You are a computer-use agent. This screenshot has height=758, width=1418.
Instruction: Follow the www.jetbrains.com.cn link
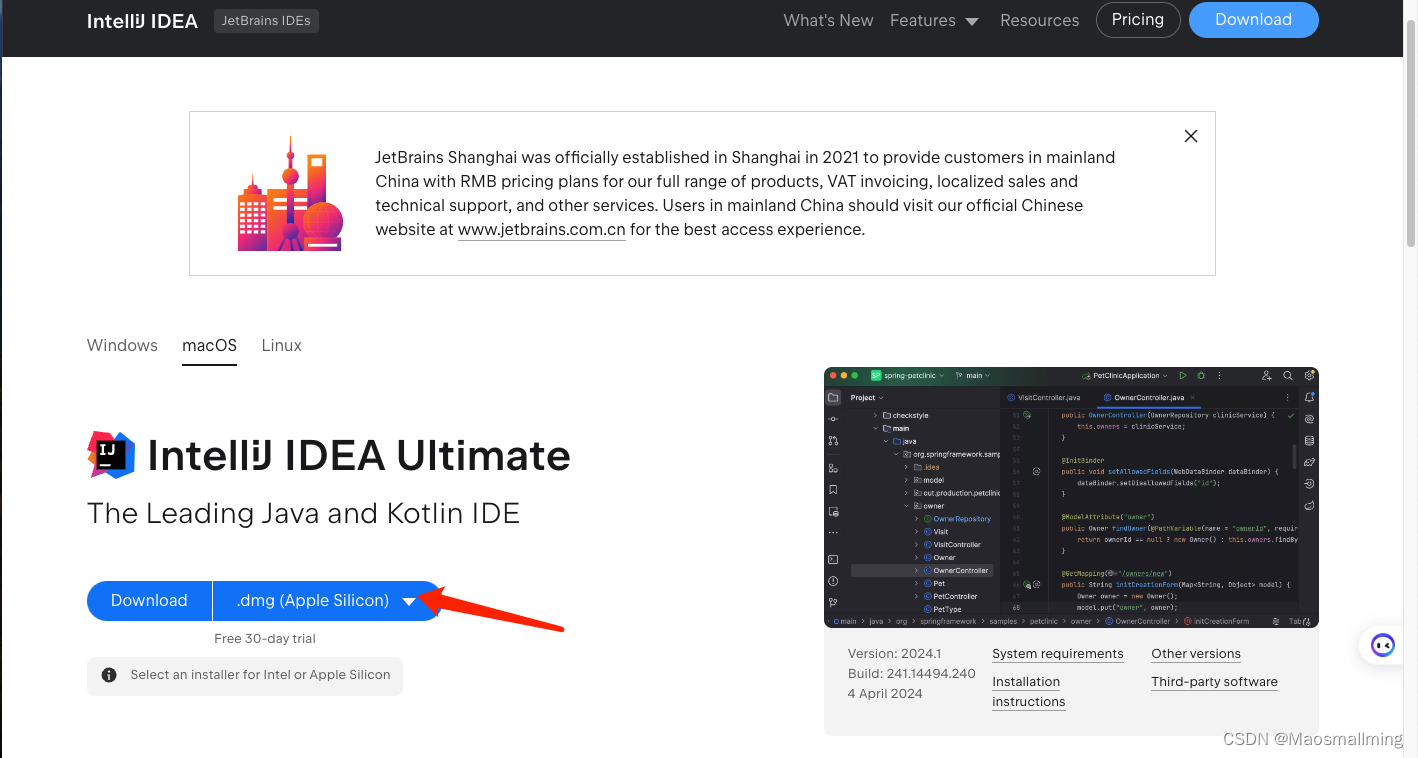tap(541, 230)
